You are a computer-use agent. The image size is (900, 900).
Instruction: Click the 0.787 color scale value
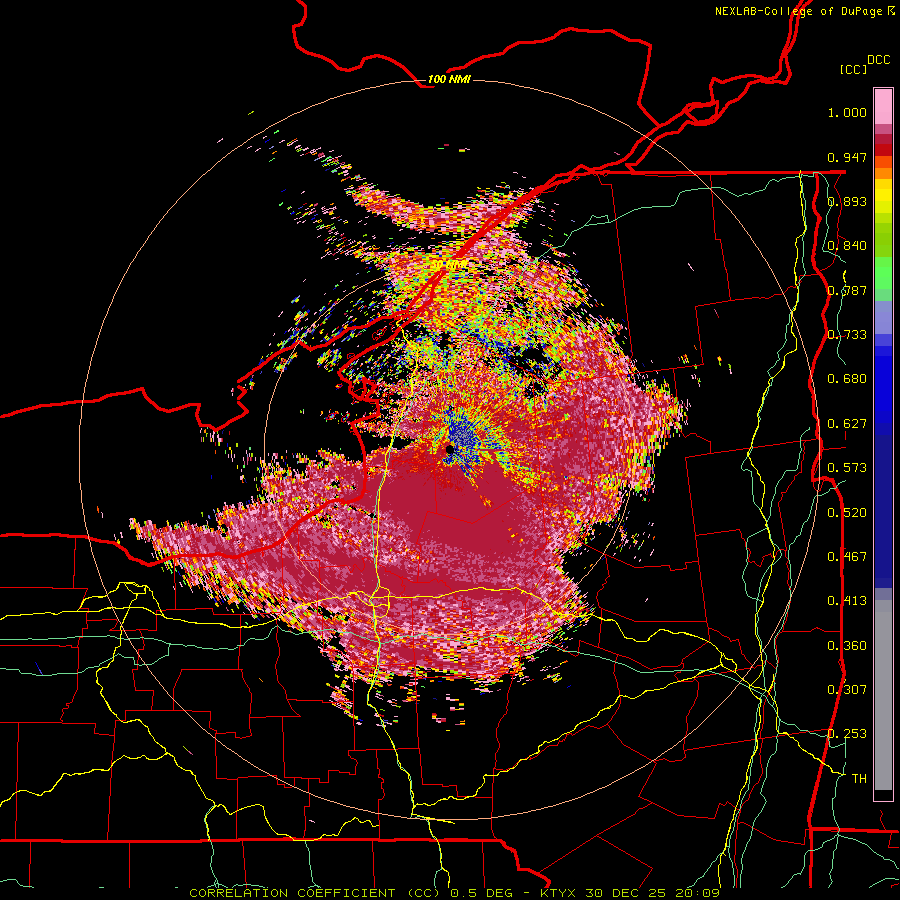(x=847, y=290)
